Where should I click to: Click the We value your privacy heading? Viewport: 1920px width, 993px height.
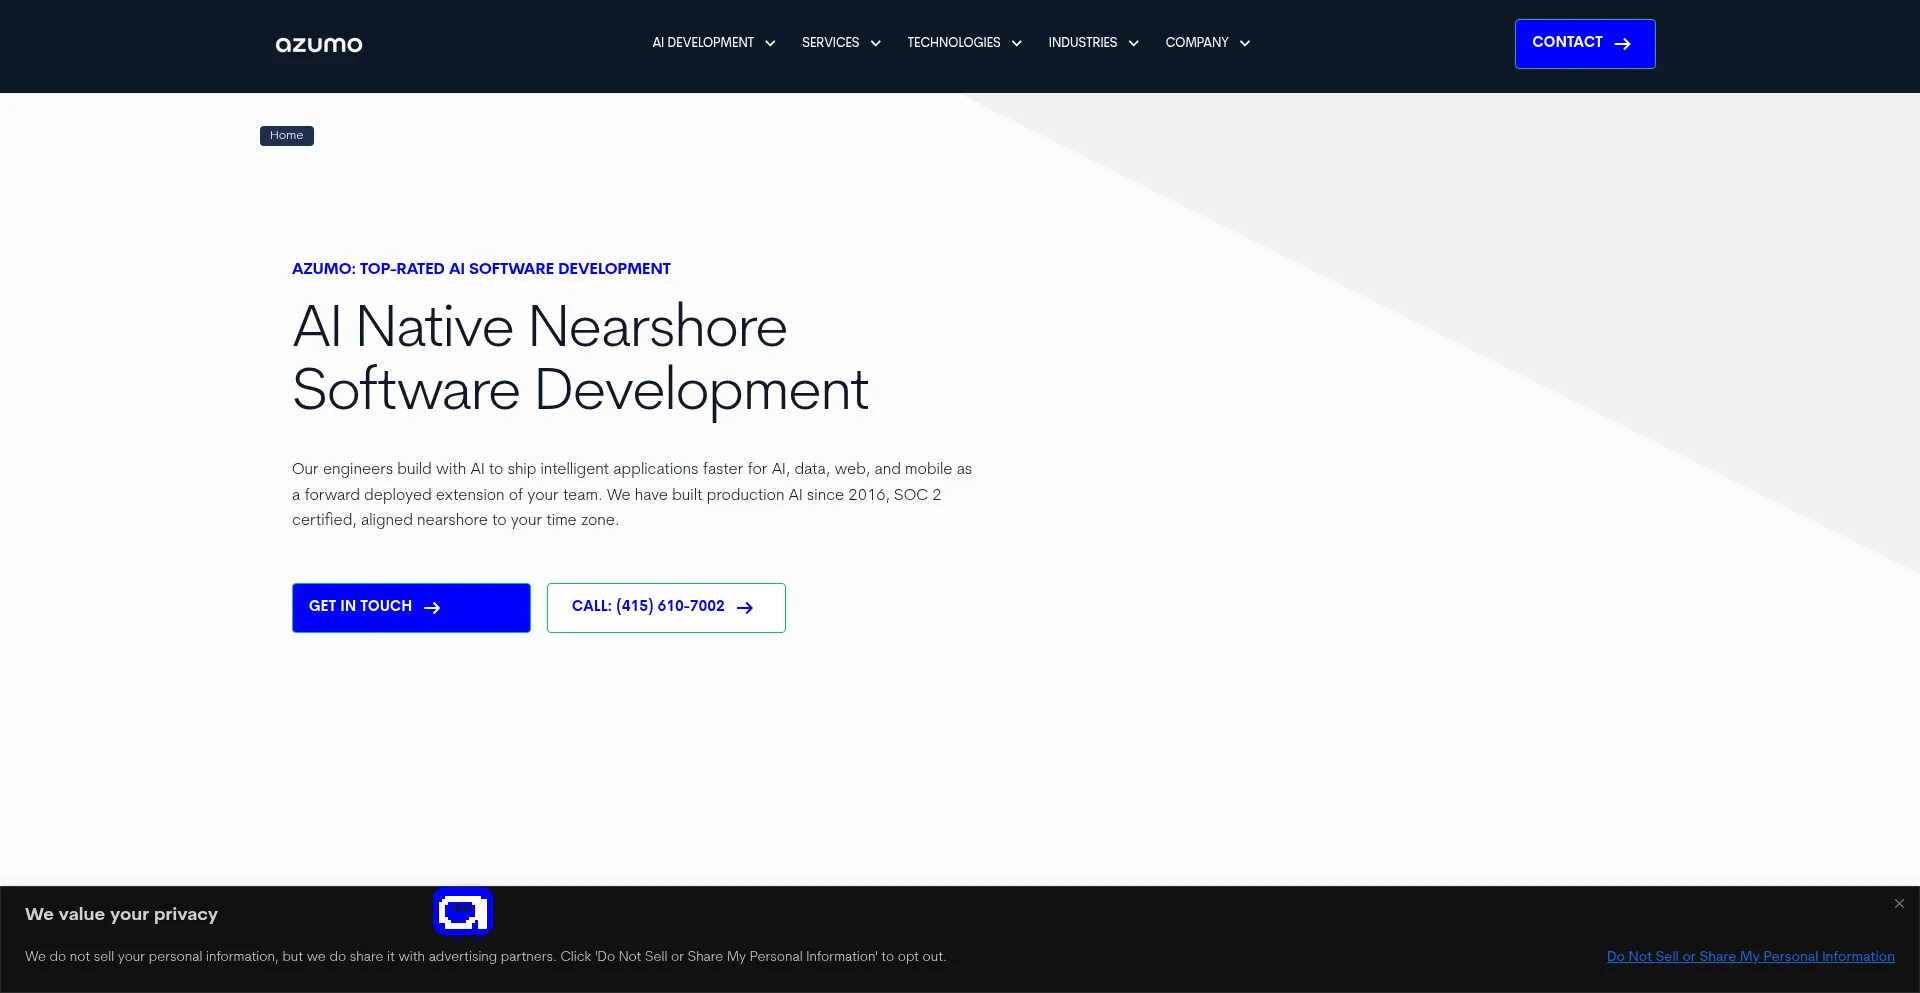pyautogui.click(x=121, y=914)
